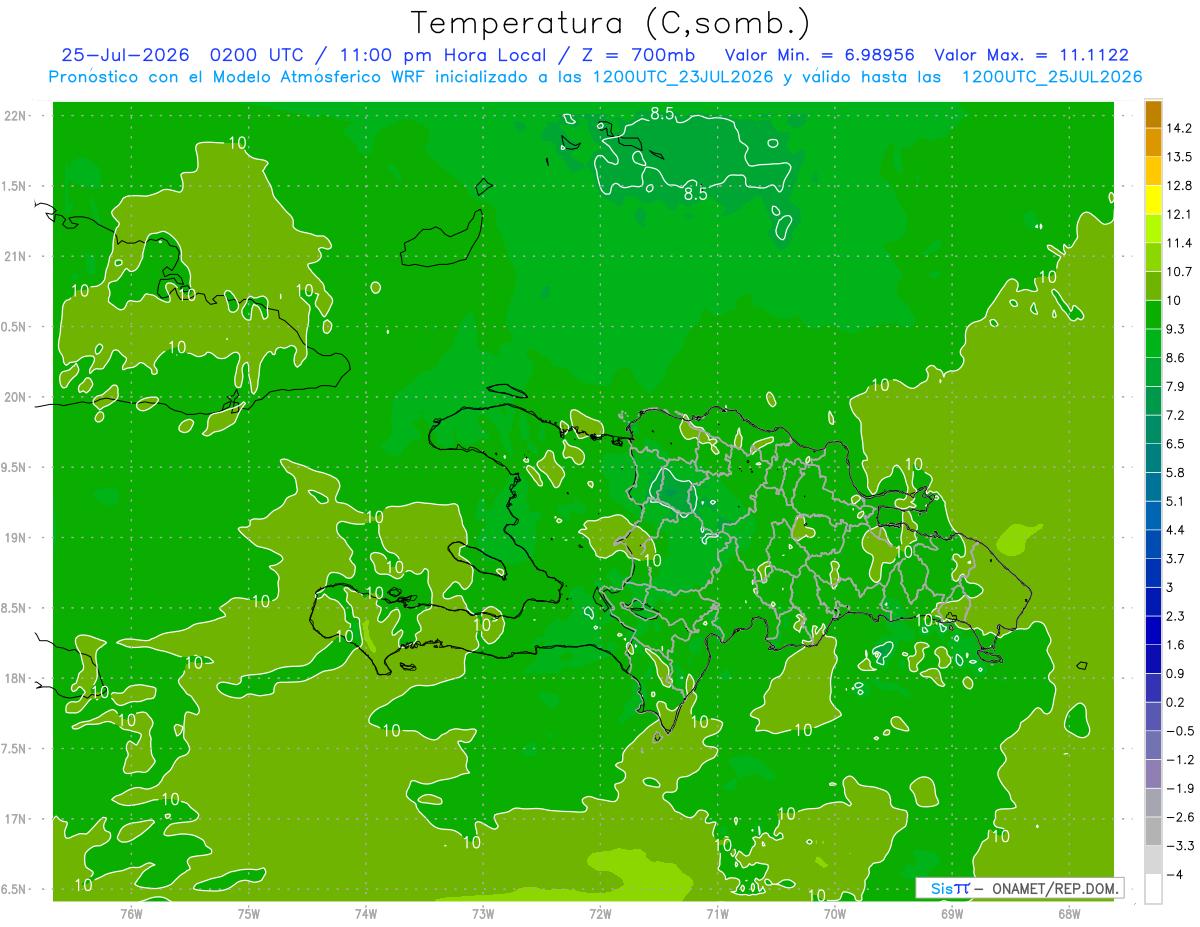This screenshot has height=927, width=1200.
Task: Click the 76W longitude label
Action: 131,913
